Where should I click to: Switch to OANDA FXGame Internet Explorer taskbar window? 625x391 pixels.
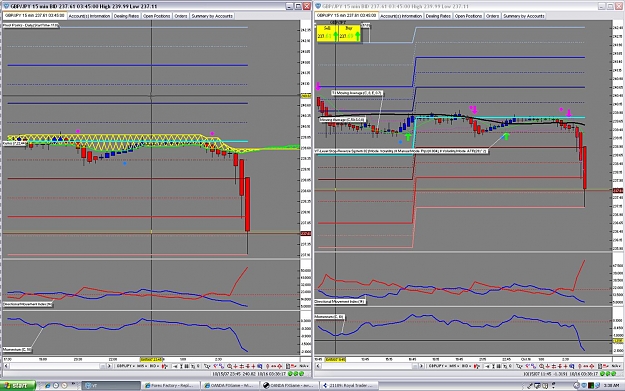tap(230, 385)
